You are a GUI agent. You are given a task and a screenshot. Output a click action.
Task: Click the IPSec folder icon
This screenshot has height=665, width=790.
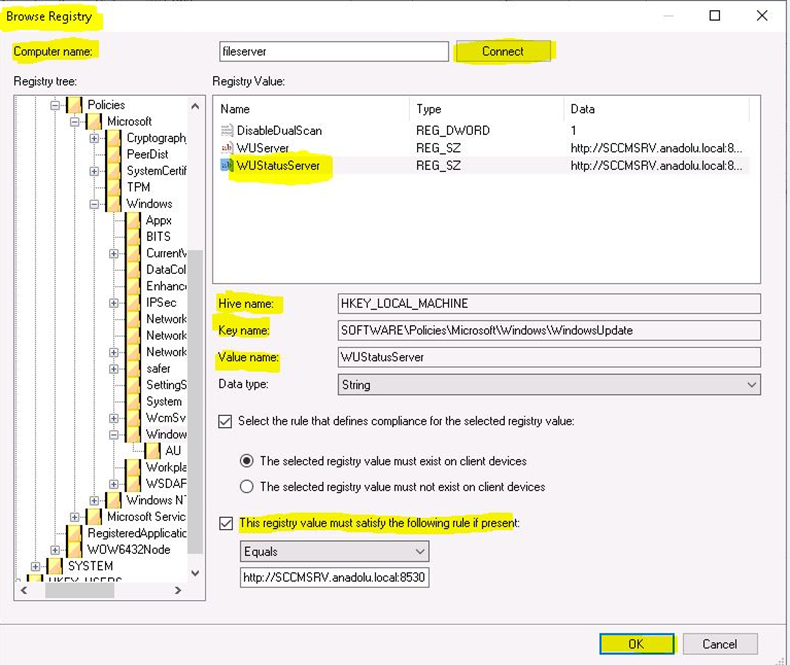[134, 302]
